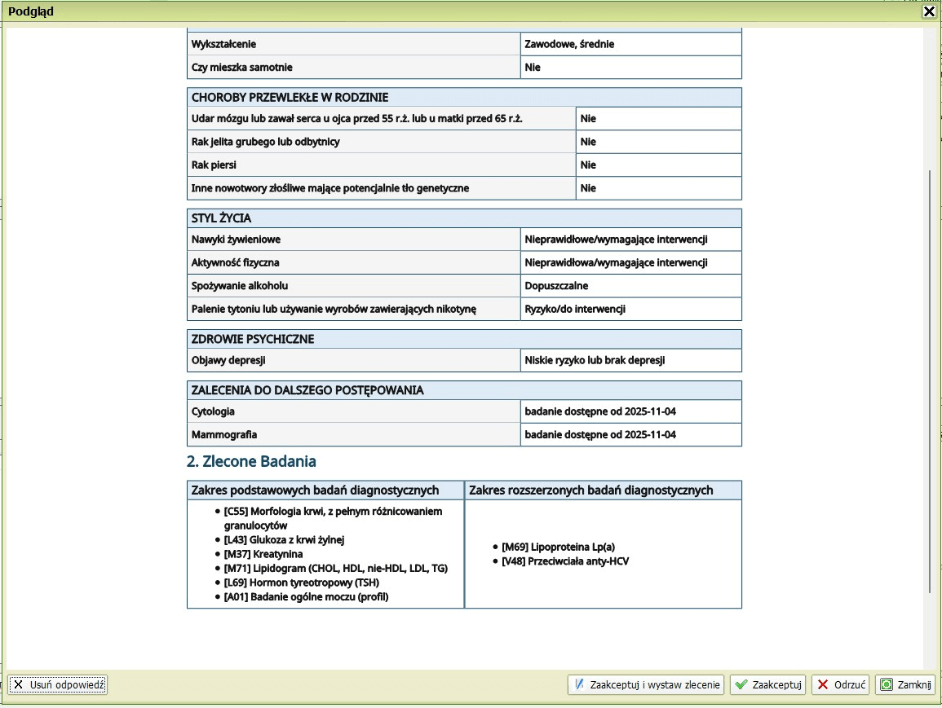The width and height of the screenshot is (942, 708).
Task: Click the Zamknij button
Action: click(905, 685)
